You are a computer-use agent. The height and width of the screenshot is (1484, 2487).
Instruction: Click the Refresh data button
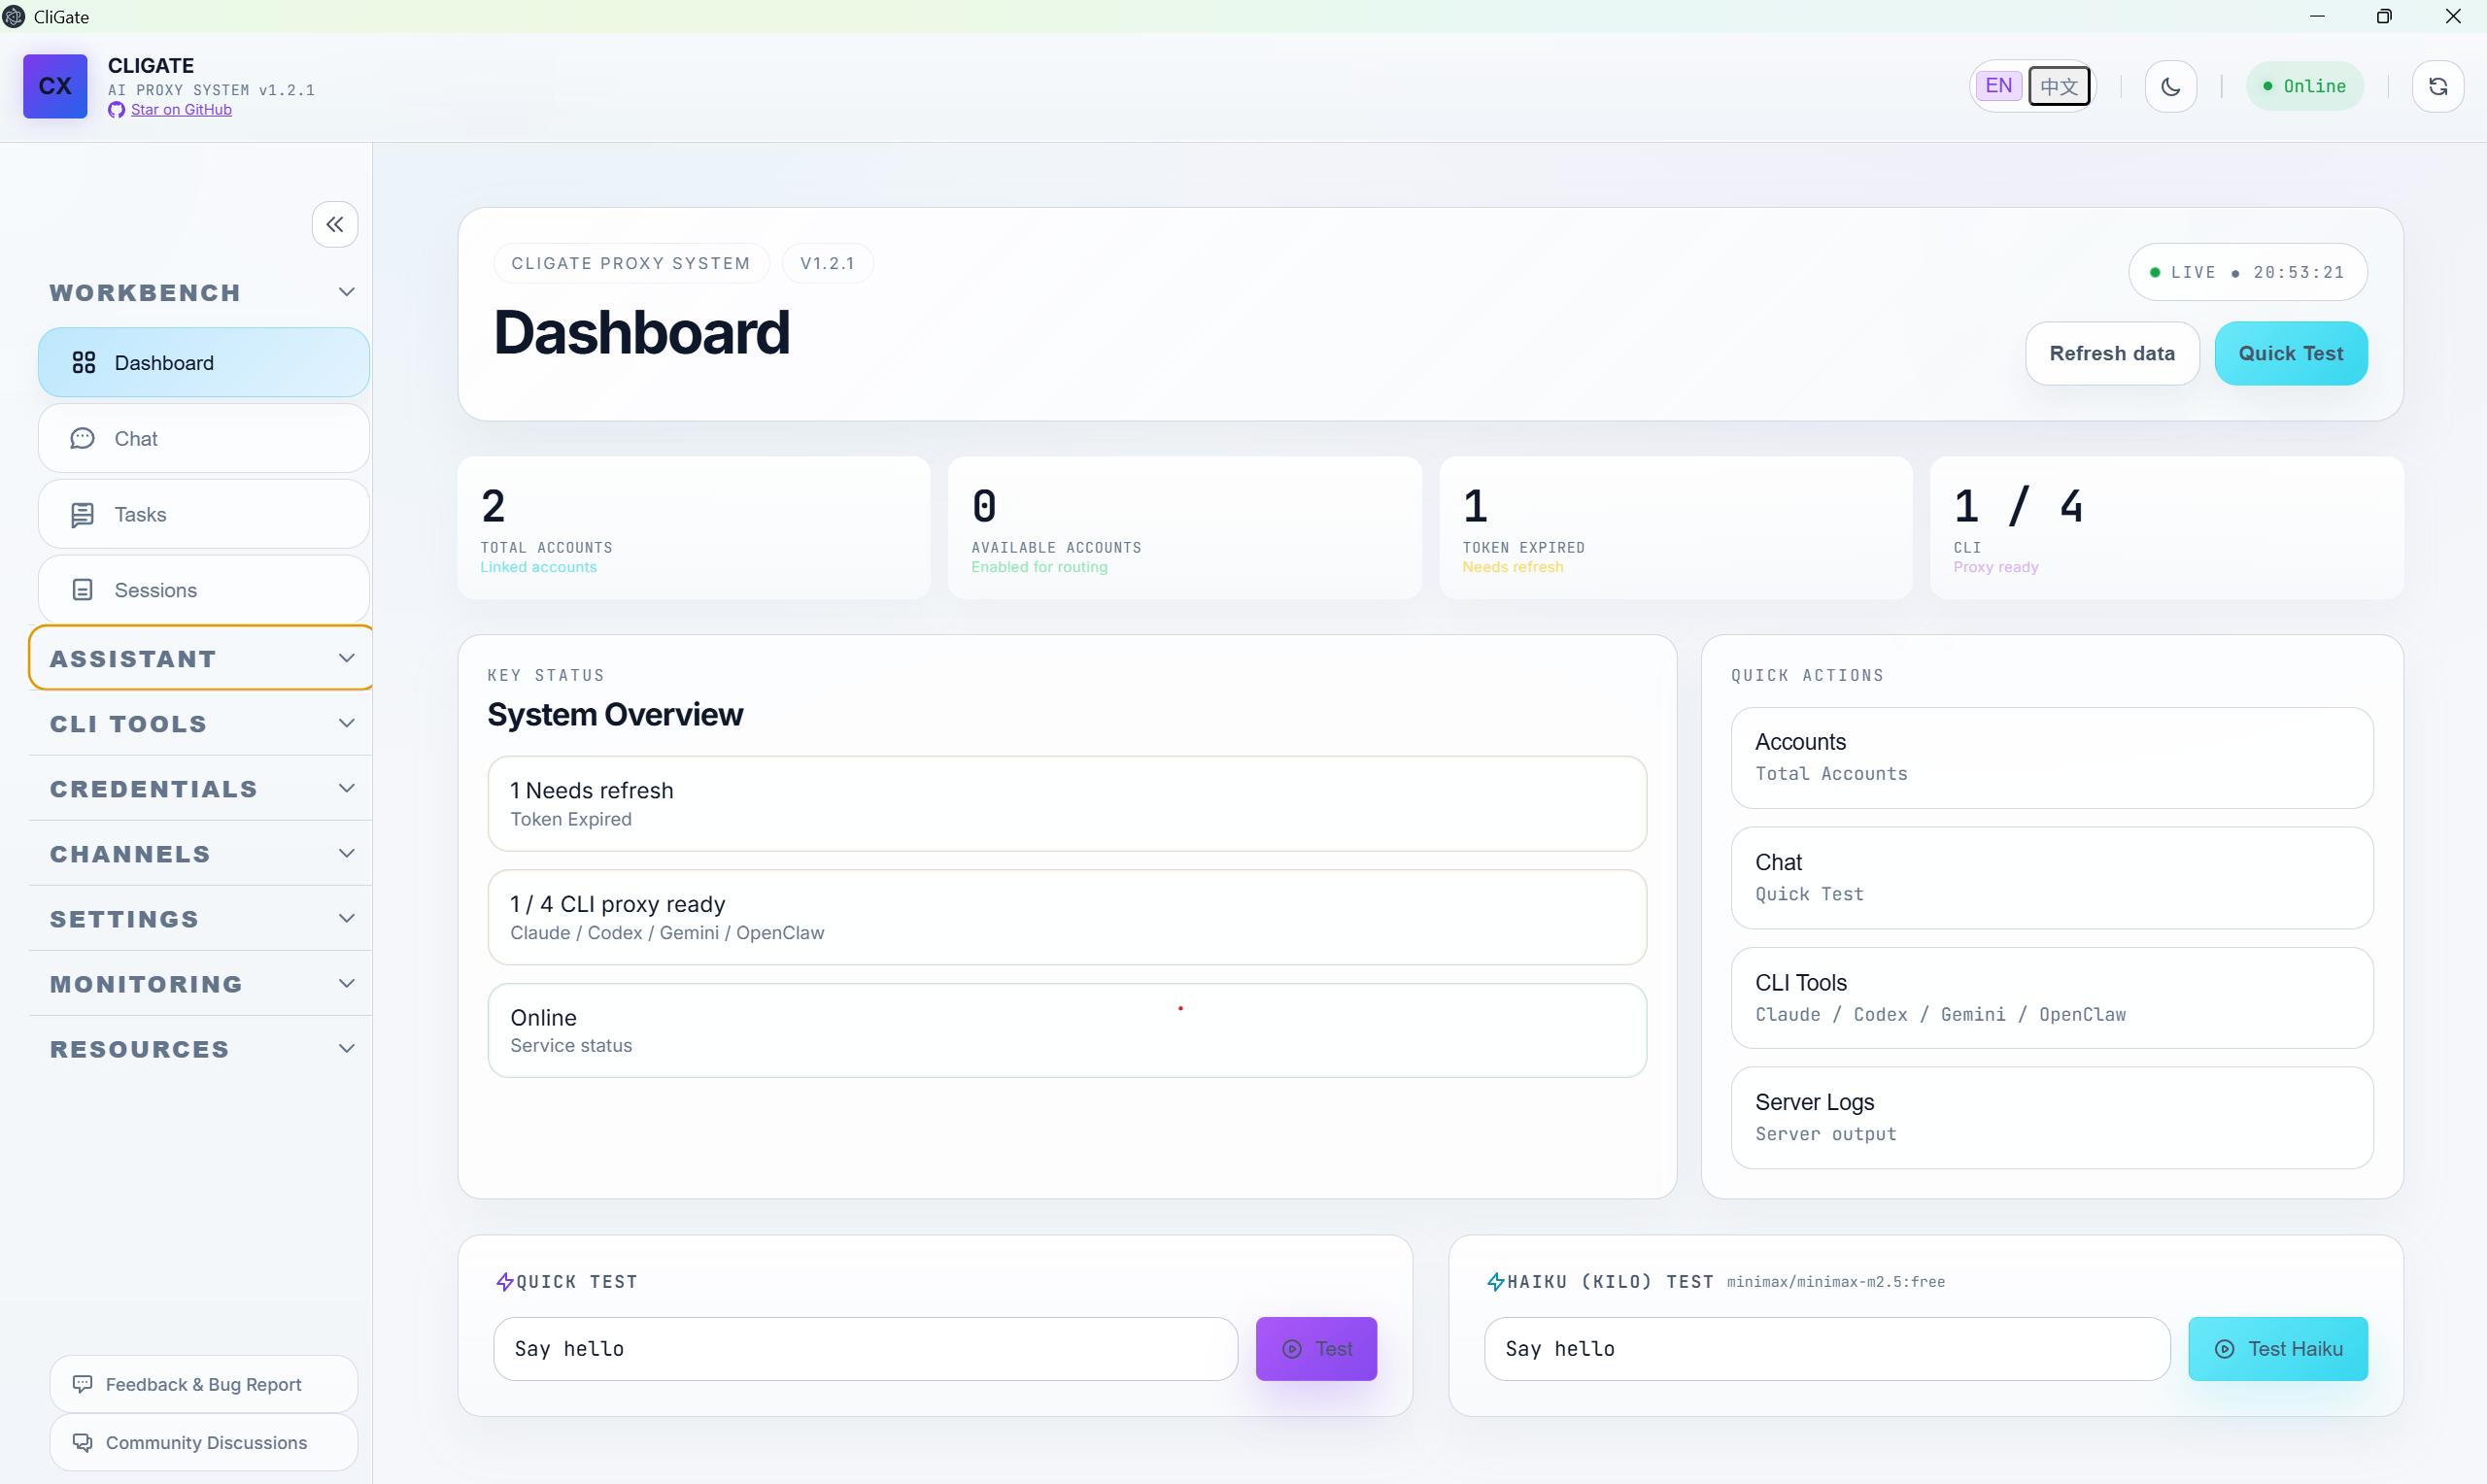click(2112, 353)
